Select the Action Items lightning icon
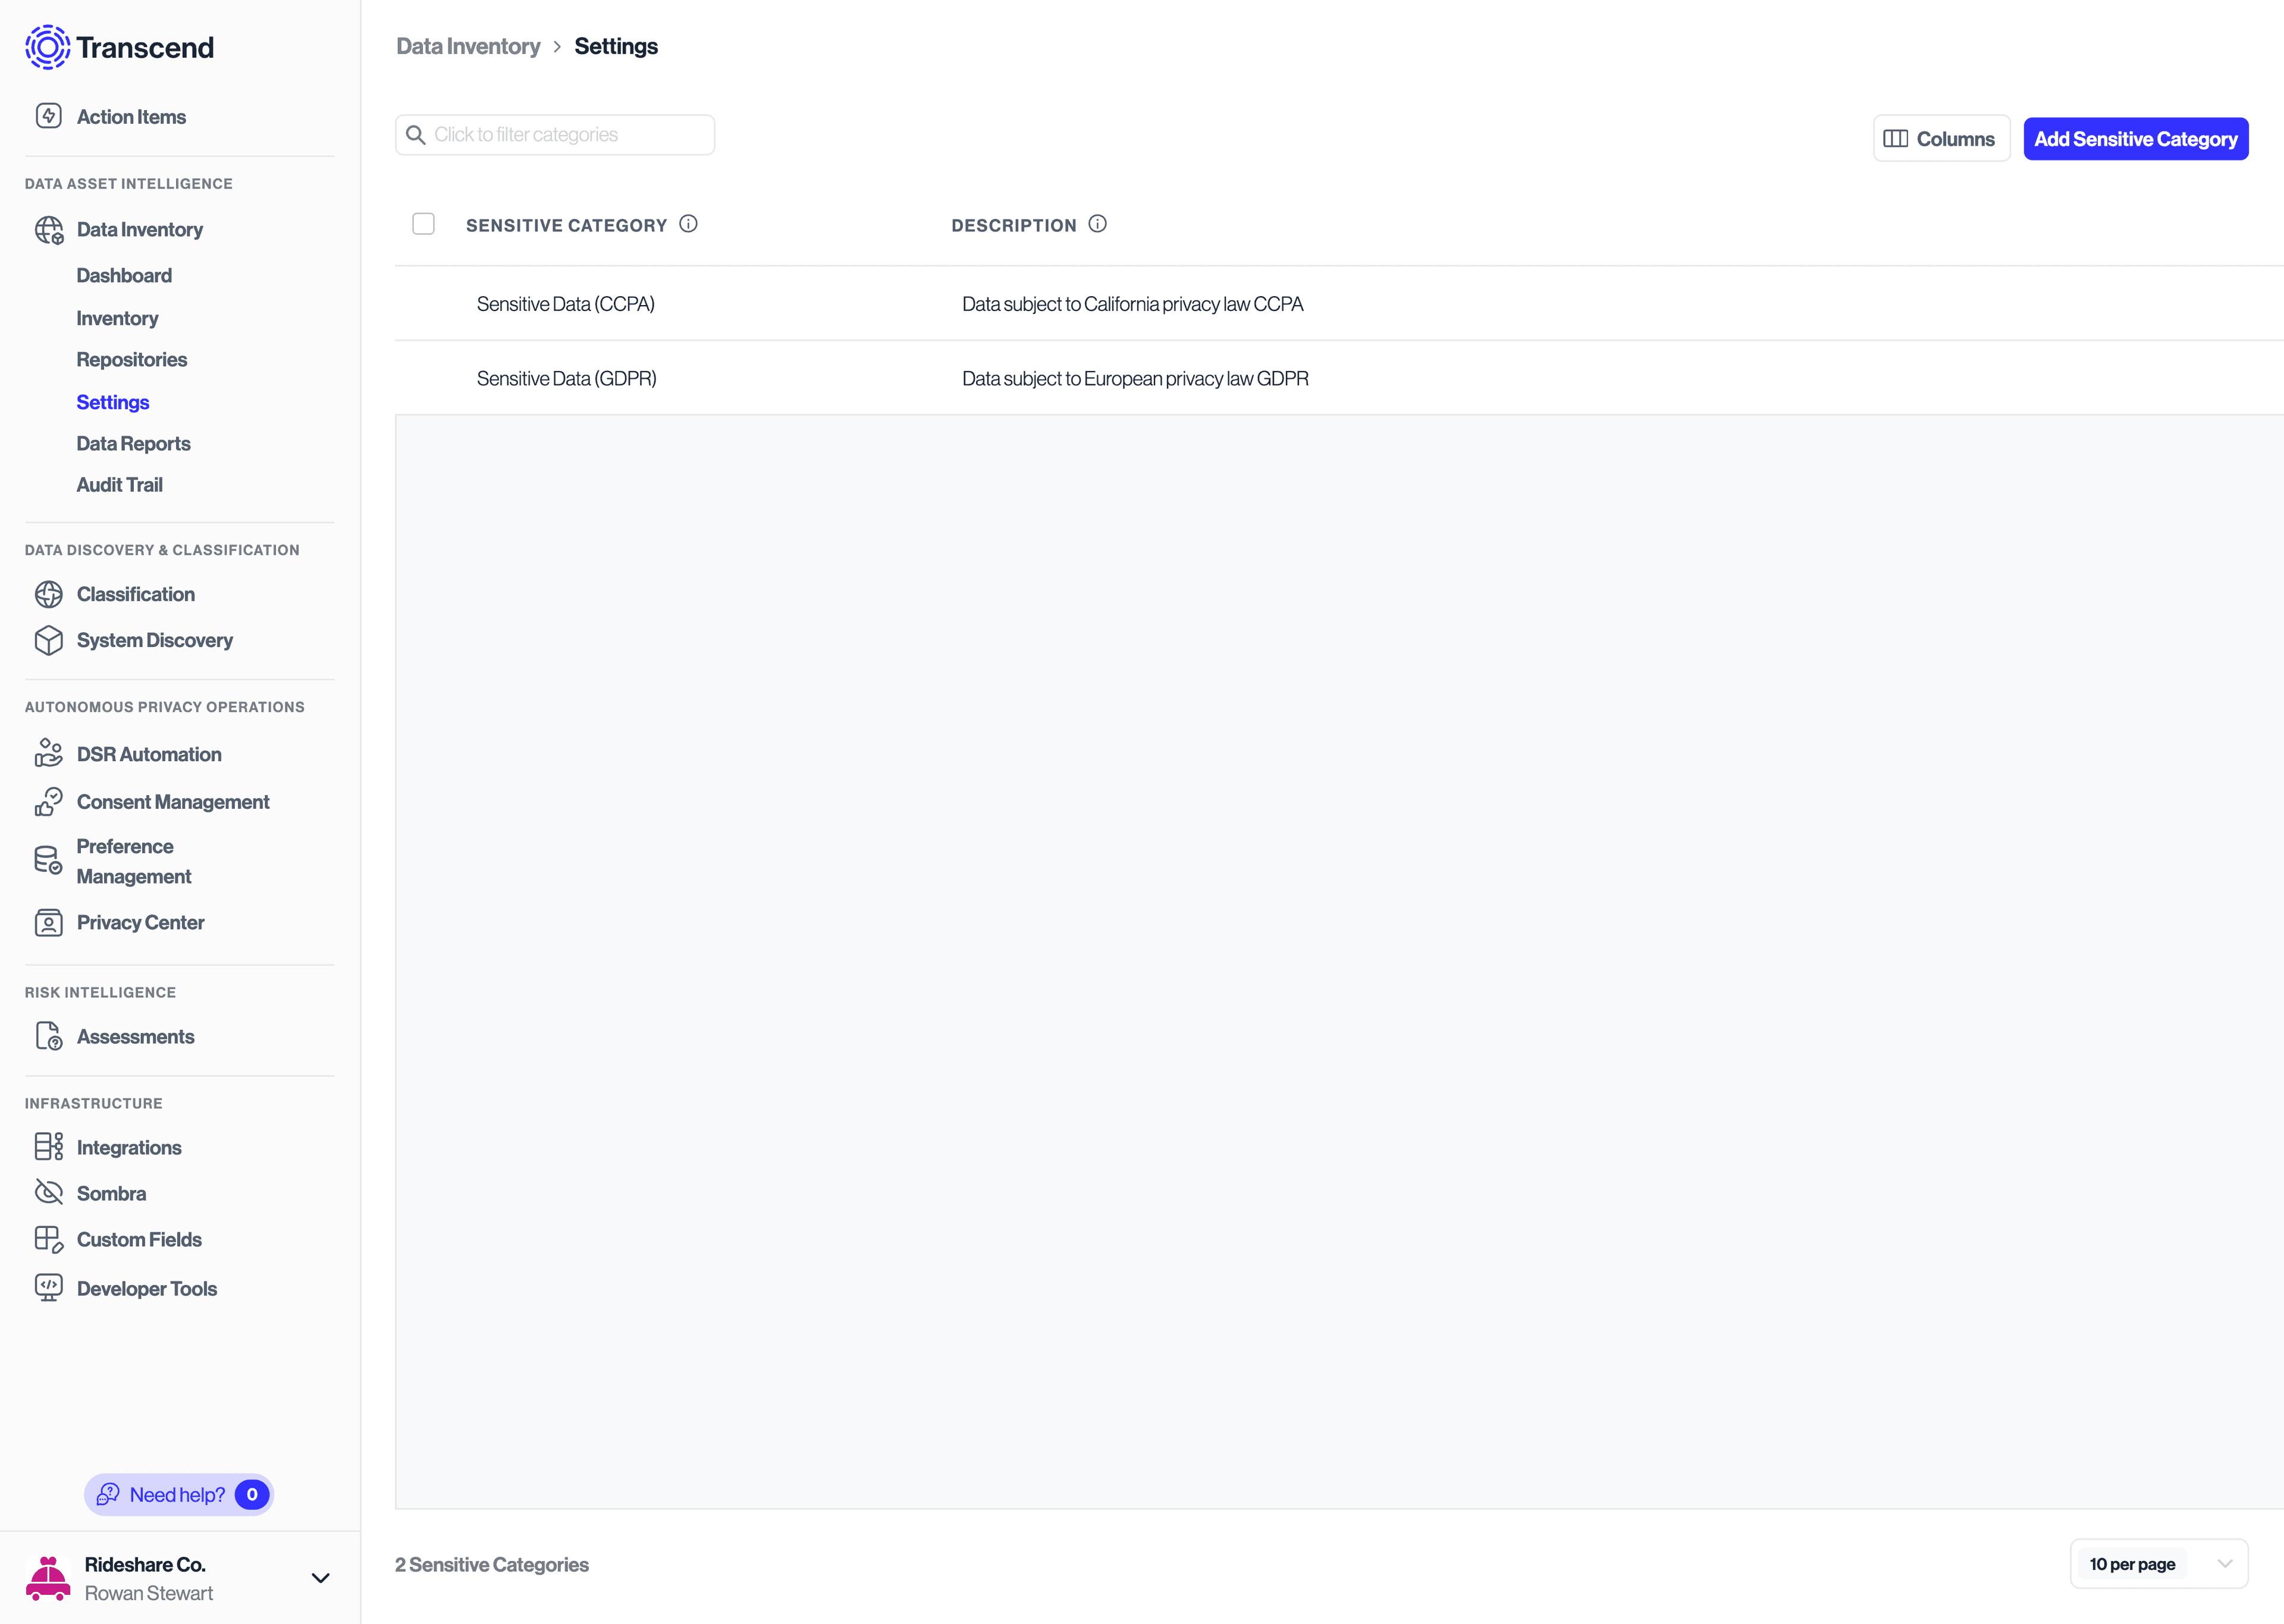 click(x=49, y=115)
